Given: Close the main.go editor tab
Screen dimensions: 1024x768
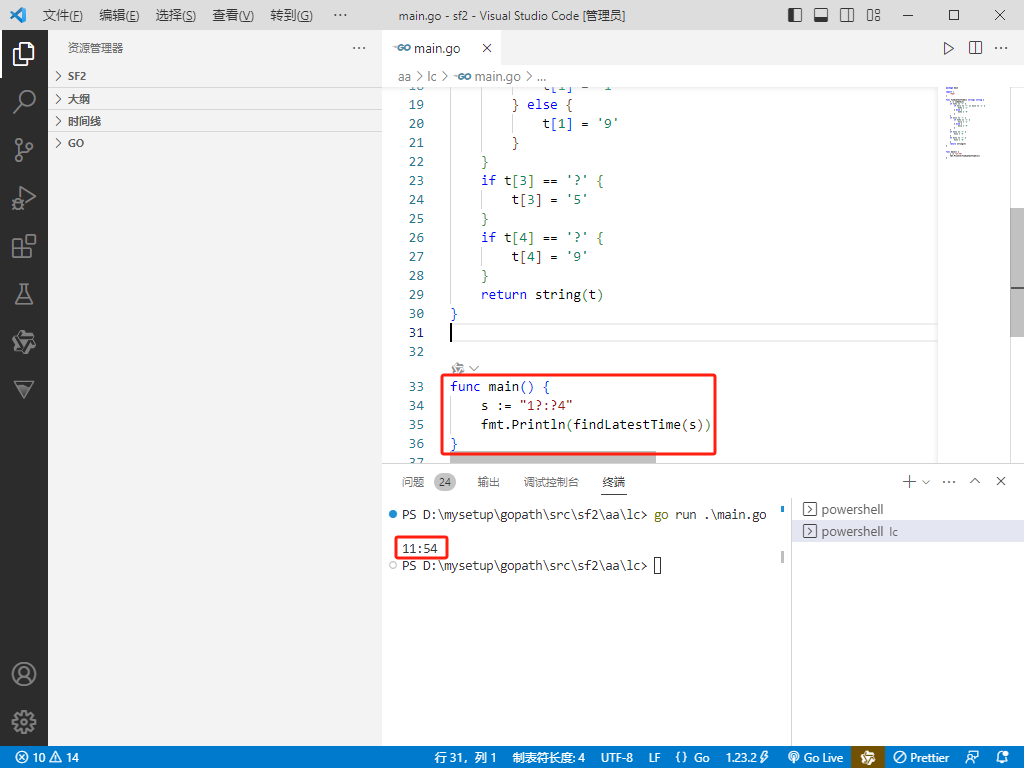Looking at the screenshot, I should pyautogui.click(x=487, y=48).
